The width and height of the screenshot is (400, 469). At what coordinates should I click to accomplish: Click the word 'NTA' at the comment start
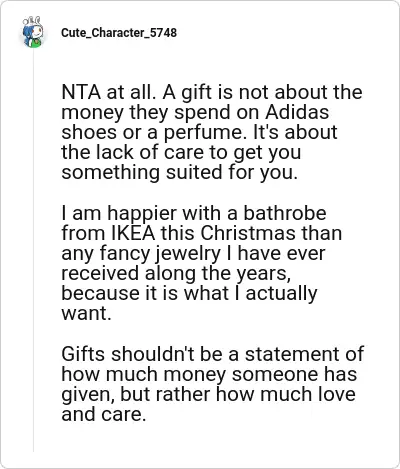81,92
